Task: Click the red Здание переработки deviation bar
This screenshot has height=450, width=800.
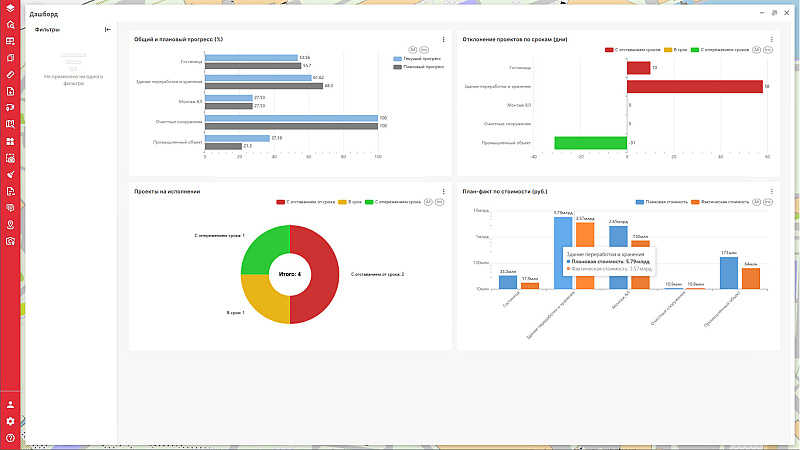Action: pos(695,87)
